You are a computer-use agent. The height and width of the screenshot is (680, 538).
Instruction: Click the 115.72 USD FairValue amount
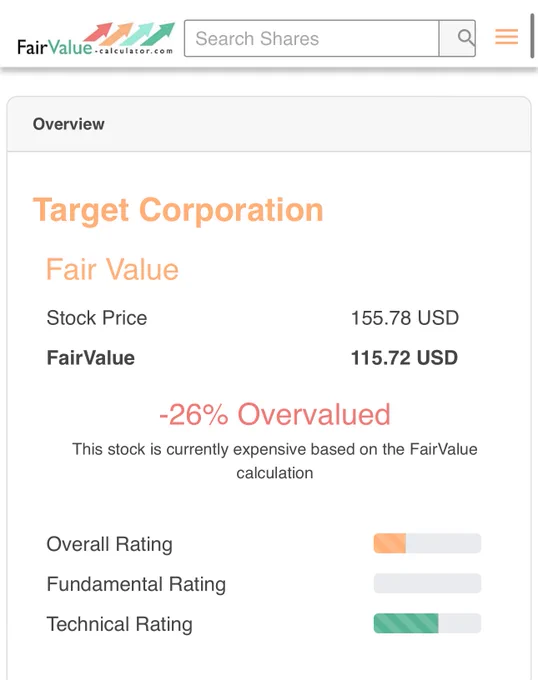[x=404, y=358]
